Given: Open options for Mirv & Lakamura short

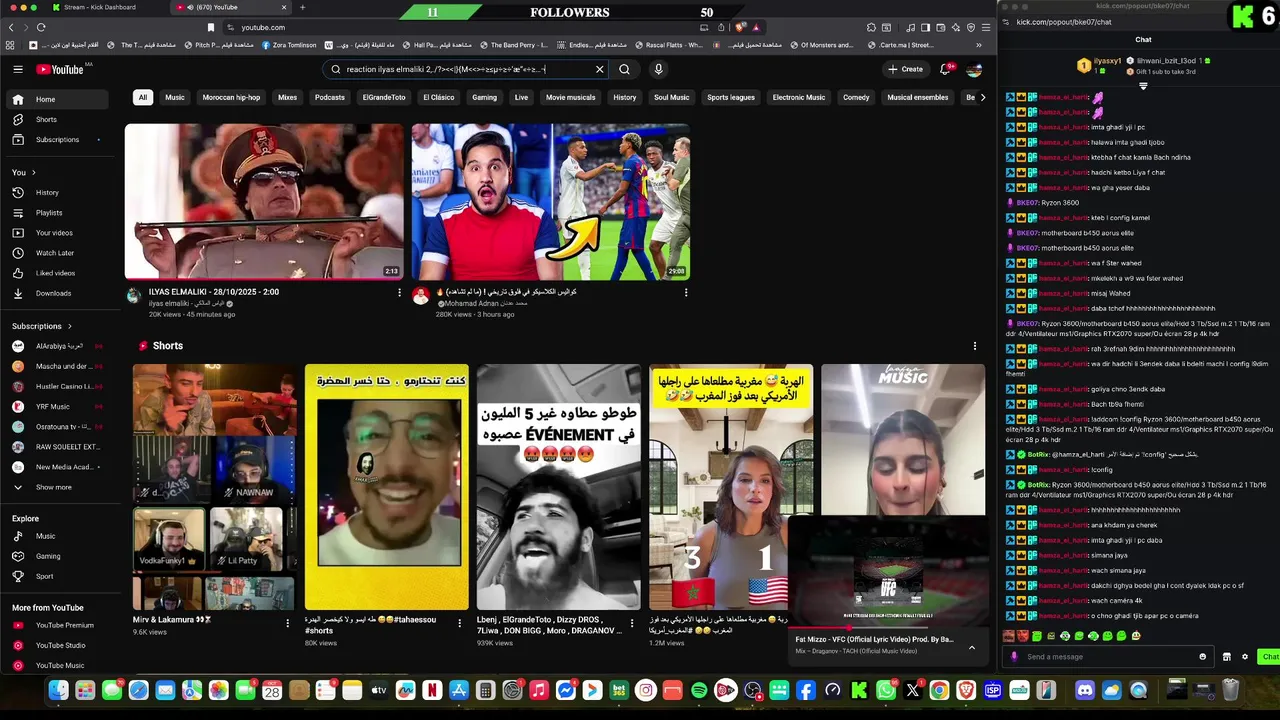Looking at the screenshot, I should (287, 622).
